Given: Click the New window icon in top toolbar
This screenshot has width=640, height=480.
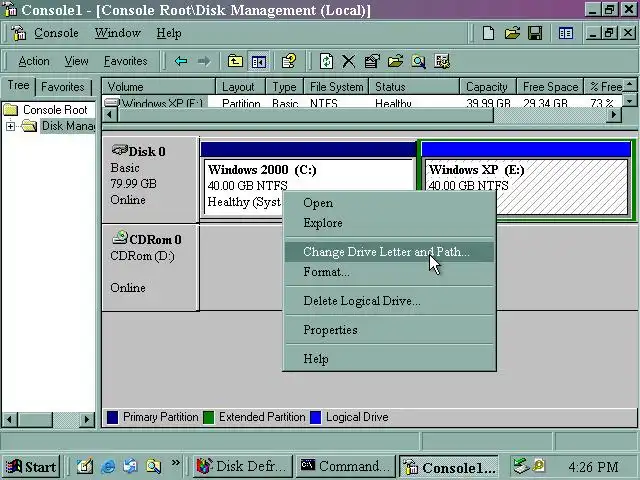Looking at the screenshot, I should point(566,33).
